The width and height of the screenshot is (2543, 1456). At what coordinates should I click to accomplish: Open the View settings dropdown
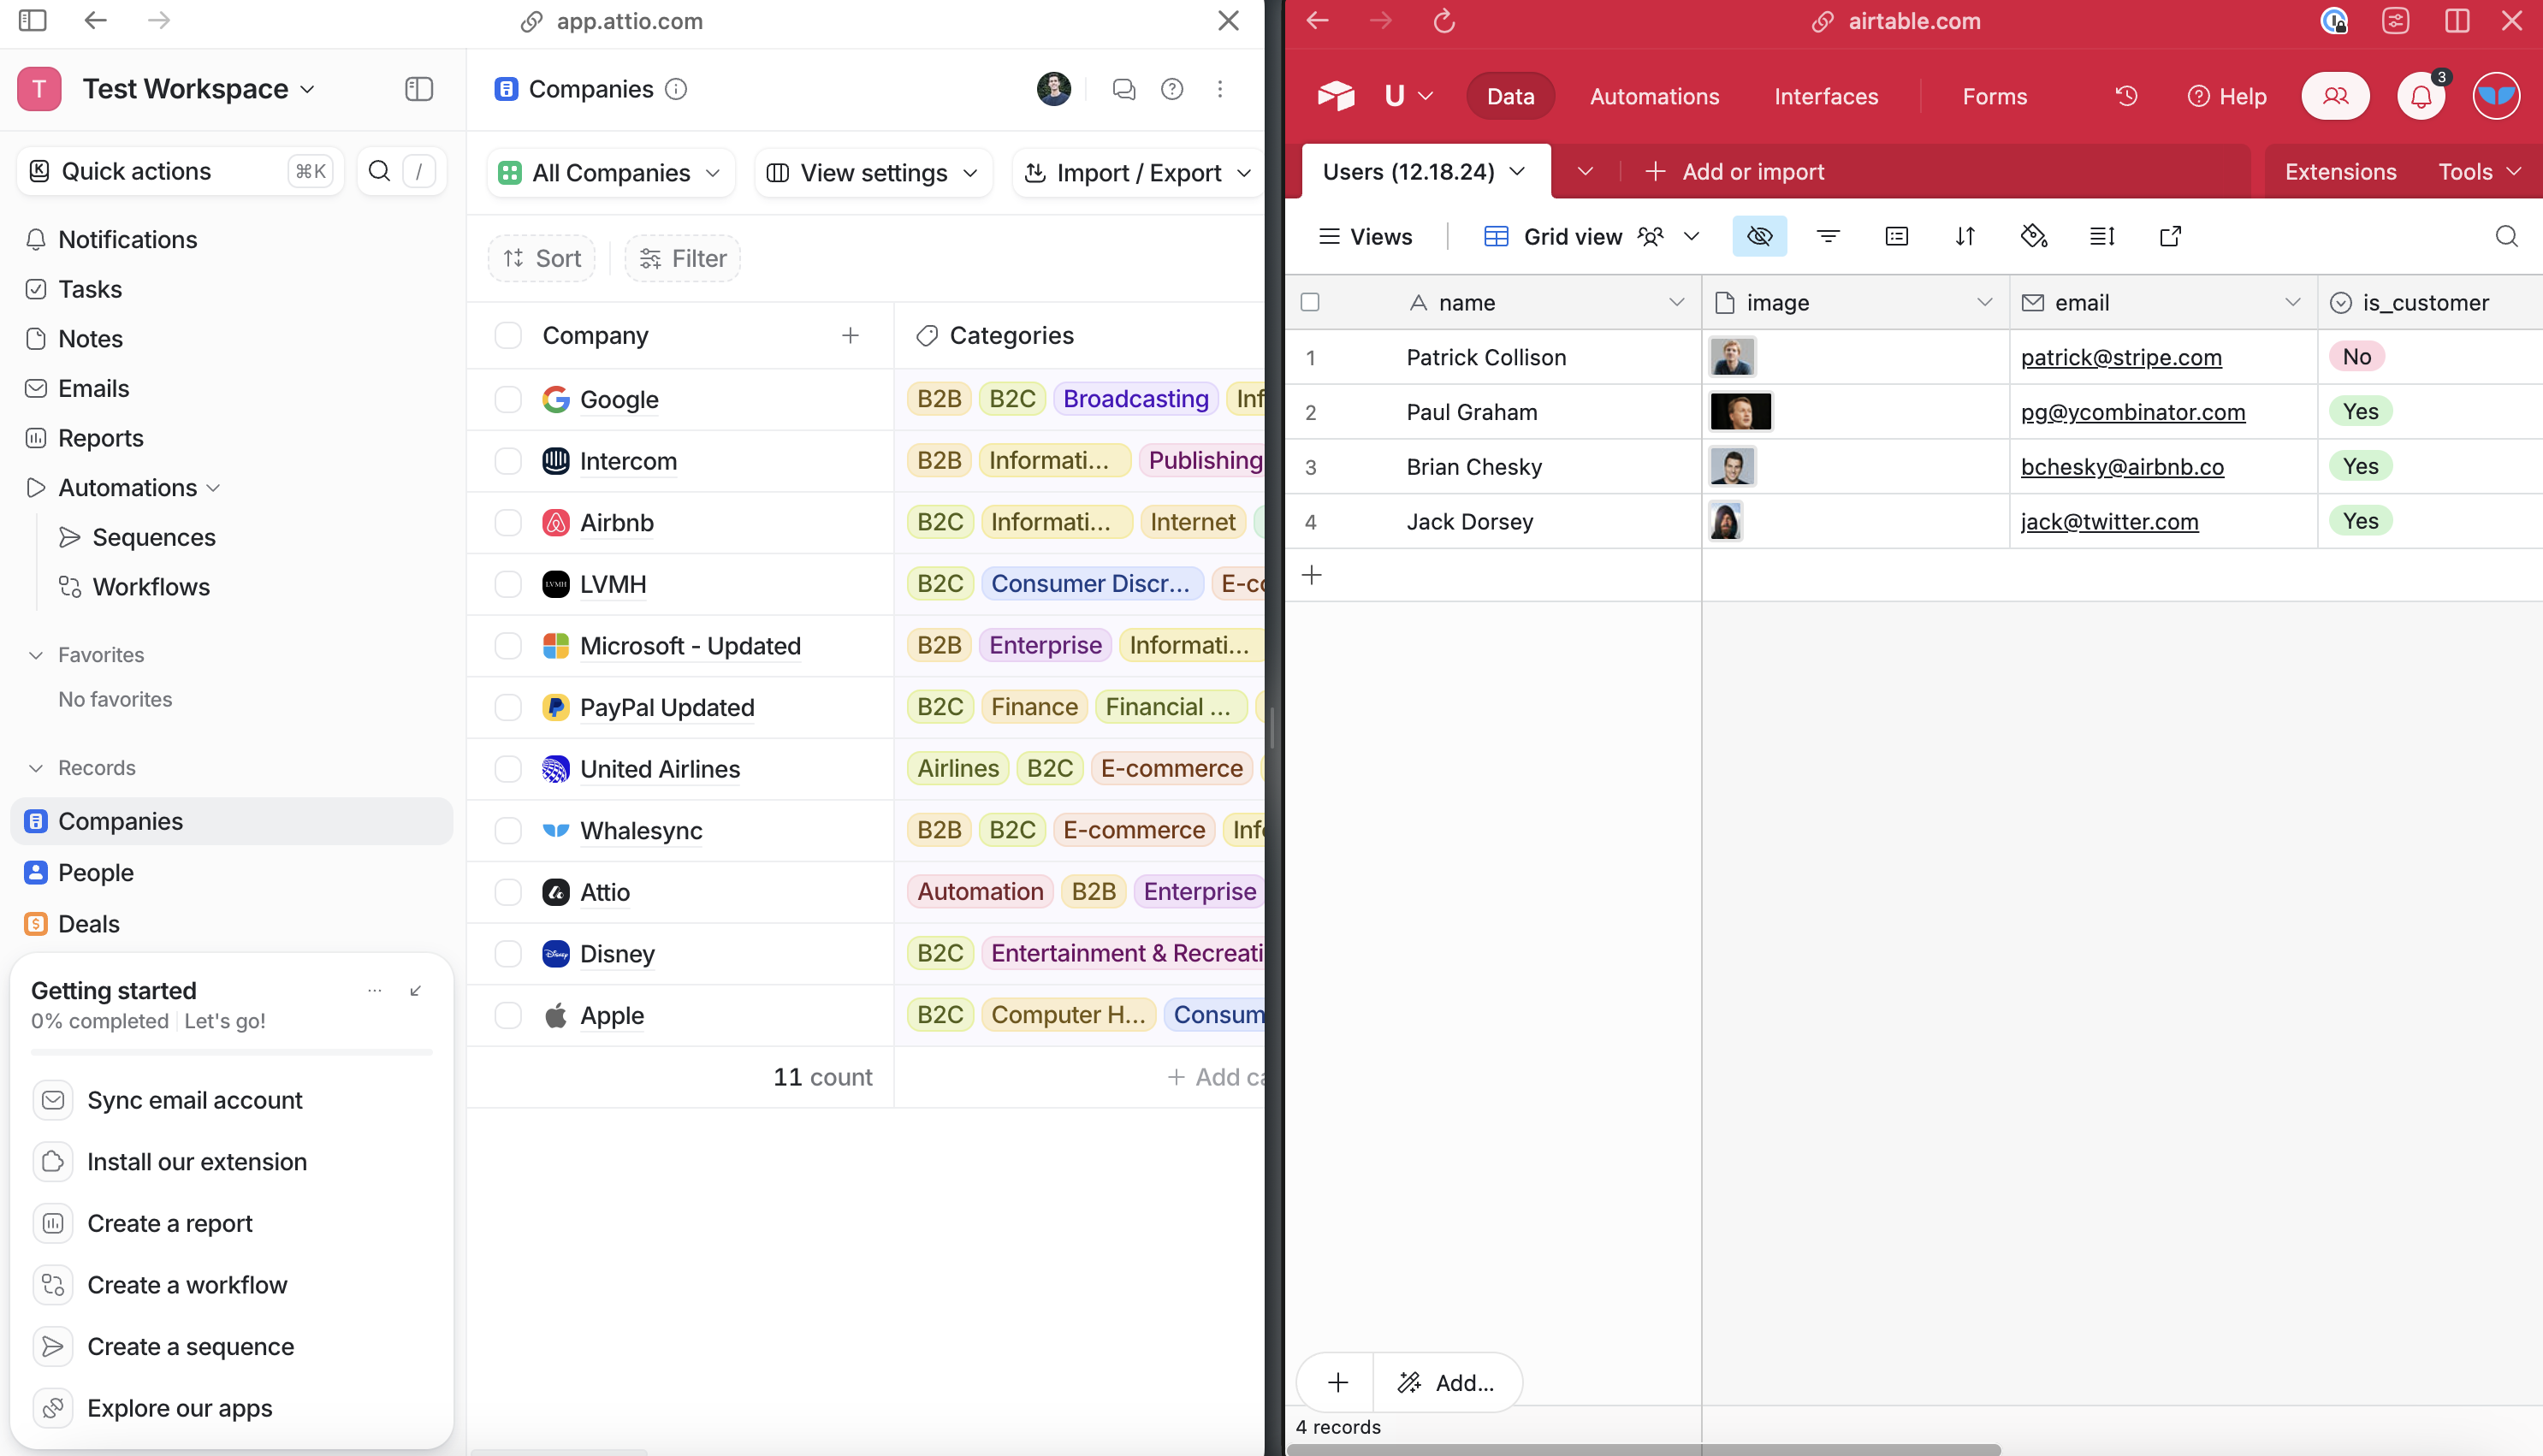[873, 173]
